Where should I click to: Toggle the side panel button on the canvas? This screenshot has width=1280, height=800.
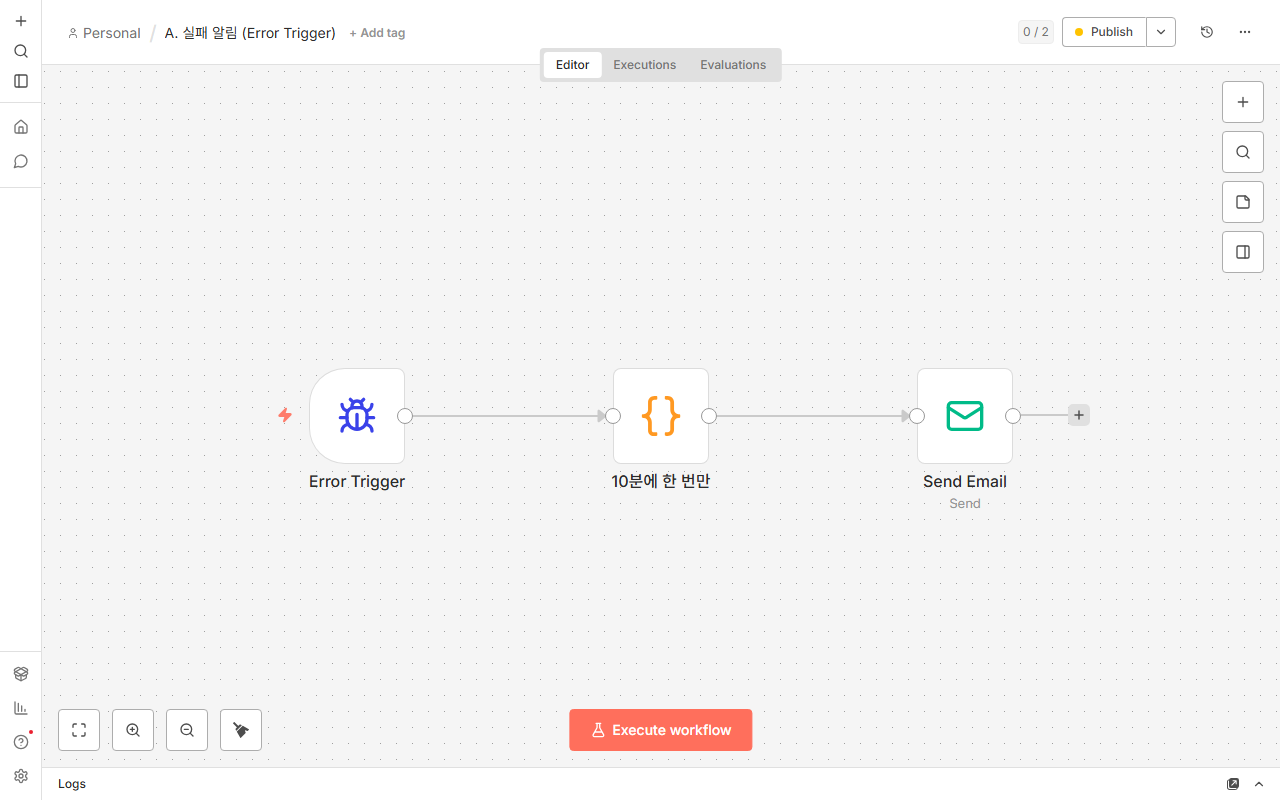coord(1243,252)
